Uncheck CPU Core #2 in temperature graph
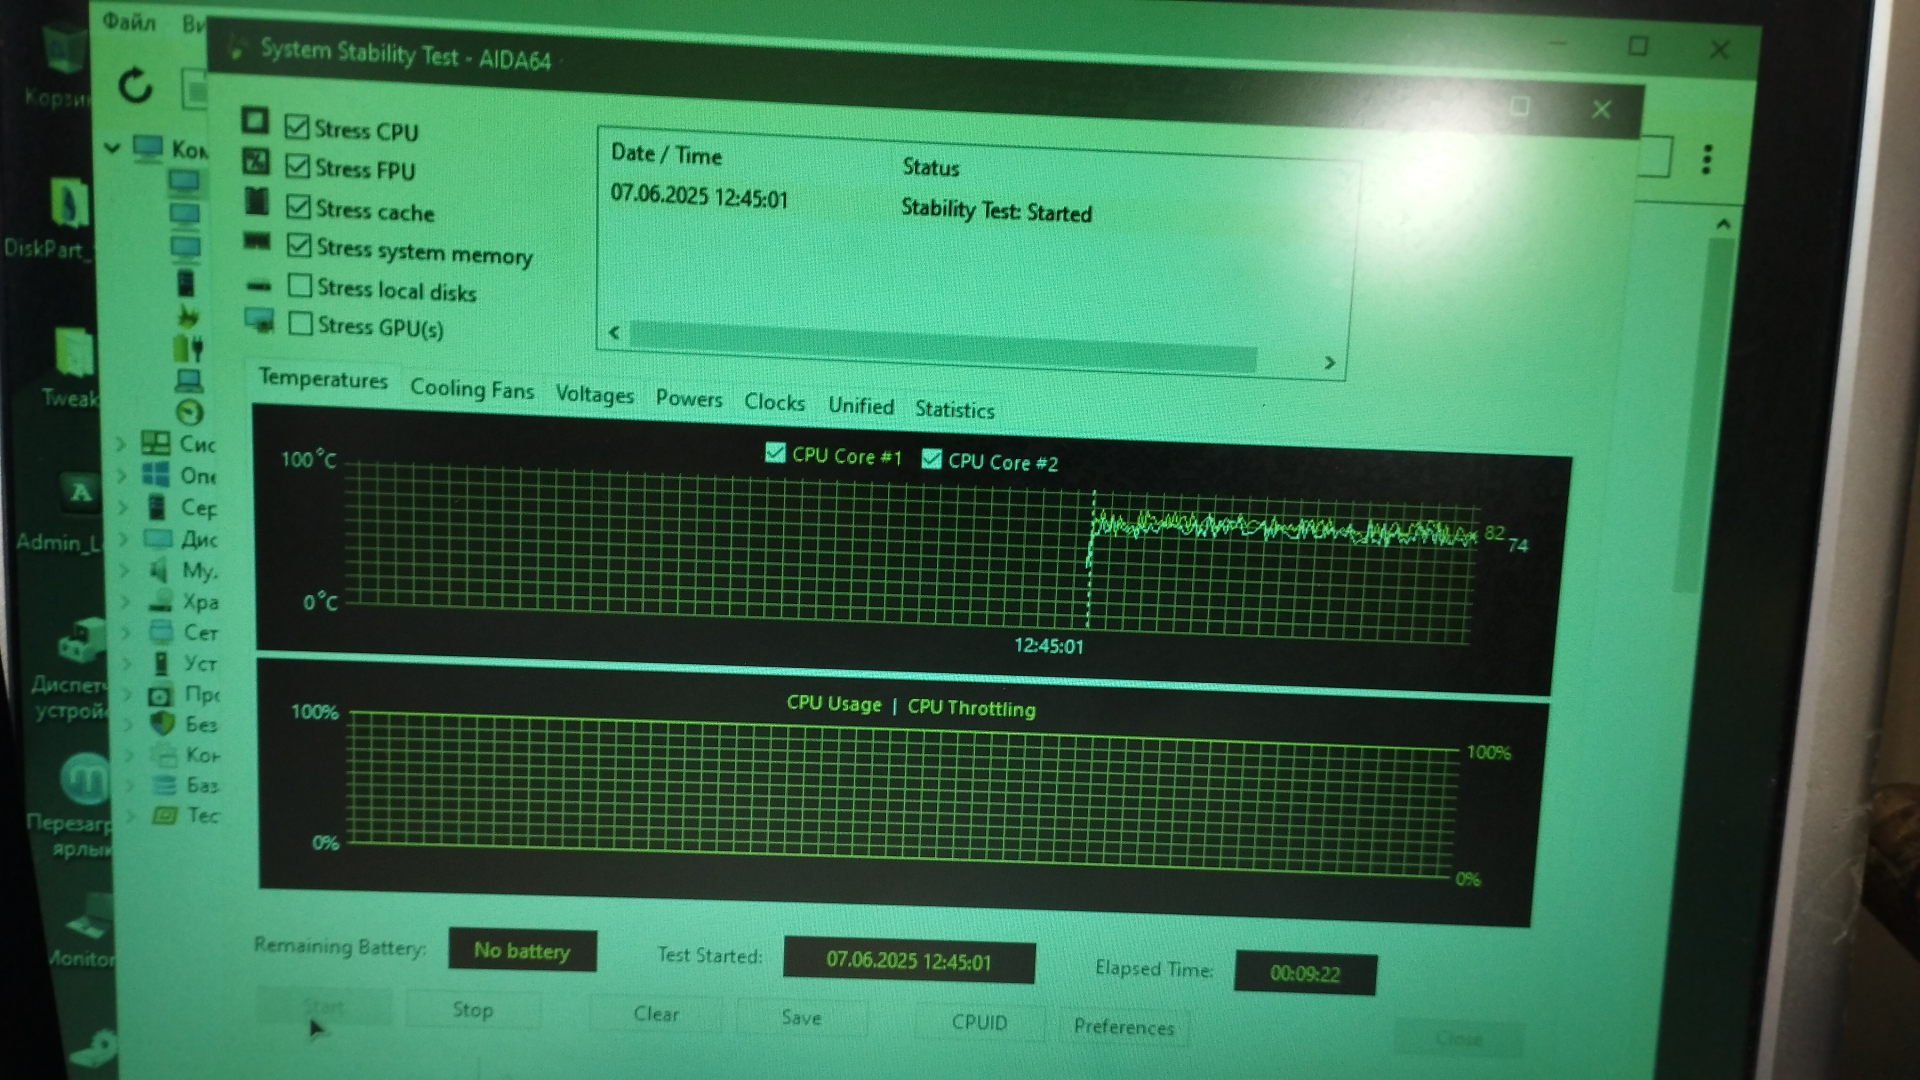The width and height of the screenshot is (1920, 1080). coord(931,459)
